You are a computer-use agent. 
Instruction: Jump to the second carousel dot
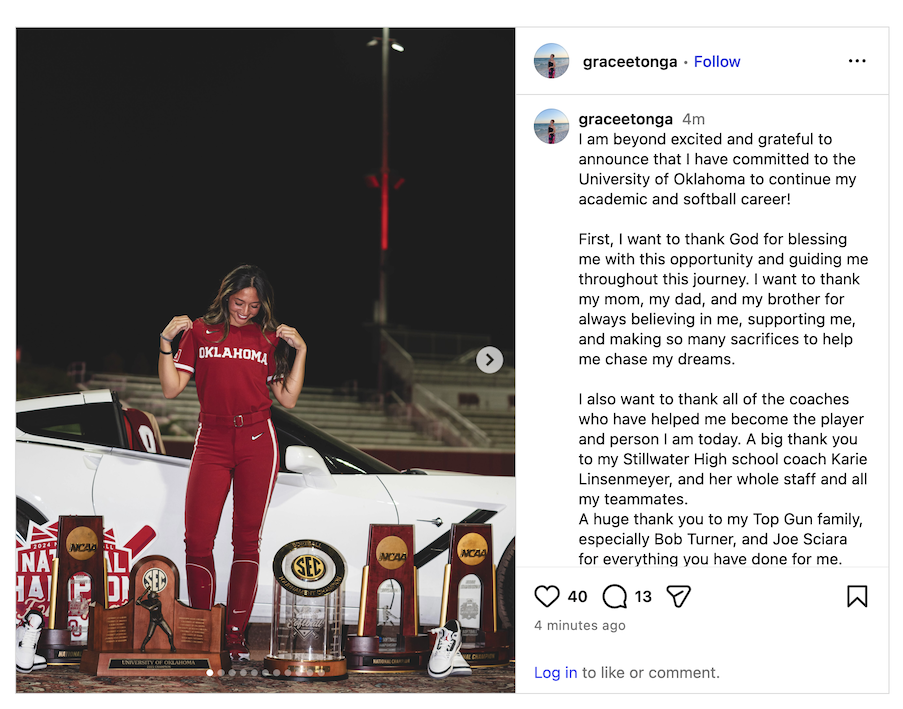point(221,673)
